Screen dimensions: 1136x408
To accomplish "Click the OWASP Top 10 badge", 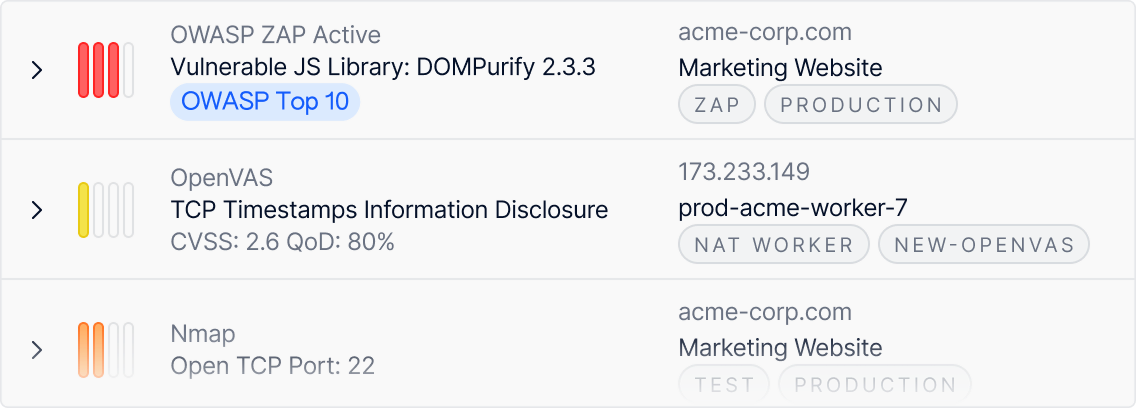I will (x=265, y=103).
